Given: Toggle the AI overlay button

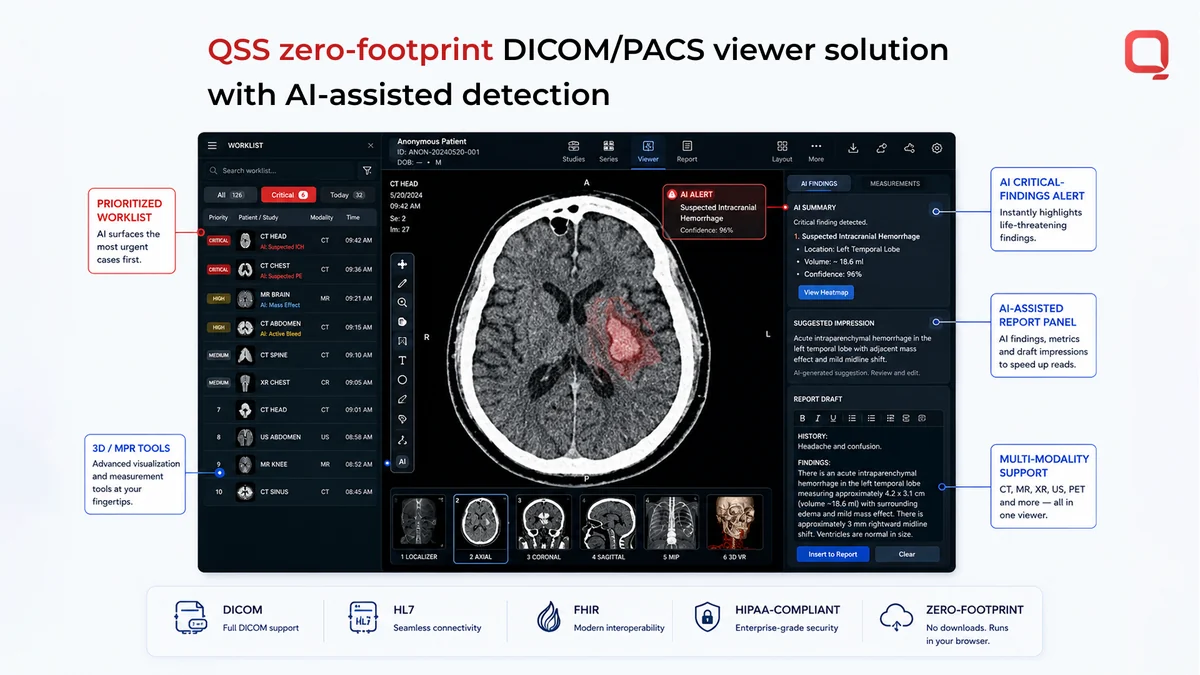Looking at the screenshot, I should 402,462.
